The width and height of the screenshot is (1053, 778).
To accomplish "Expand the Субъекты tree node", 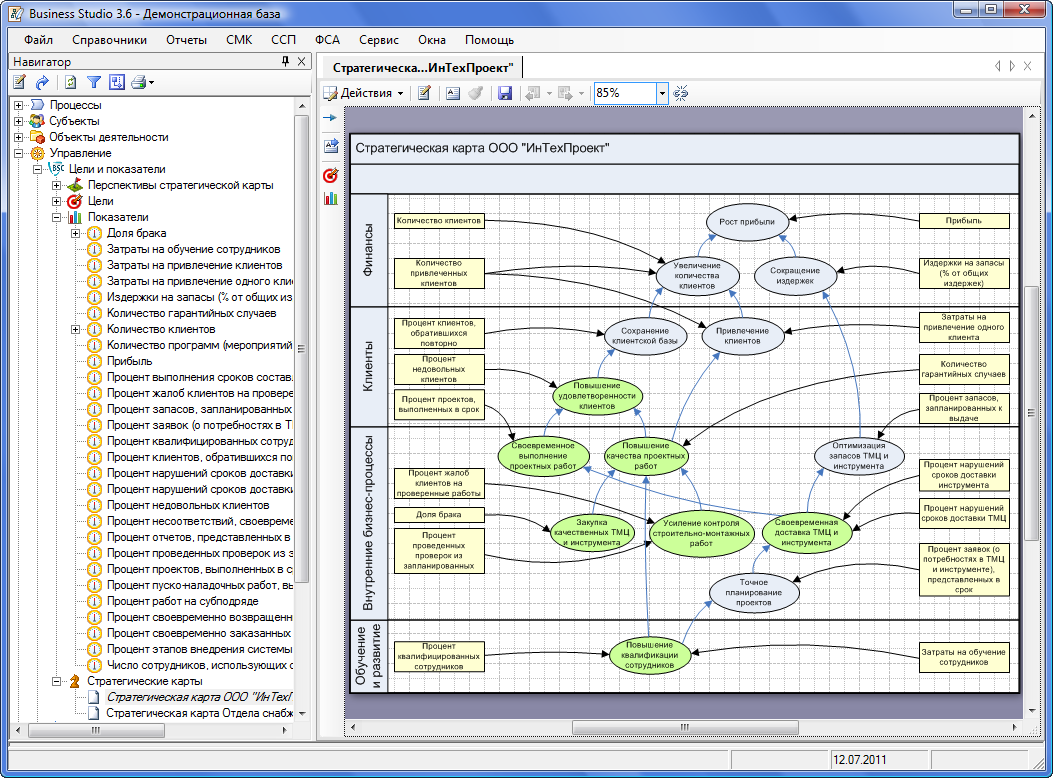I will pyautogui.click(x=19, y=121).
